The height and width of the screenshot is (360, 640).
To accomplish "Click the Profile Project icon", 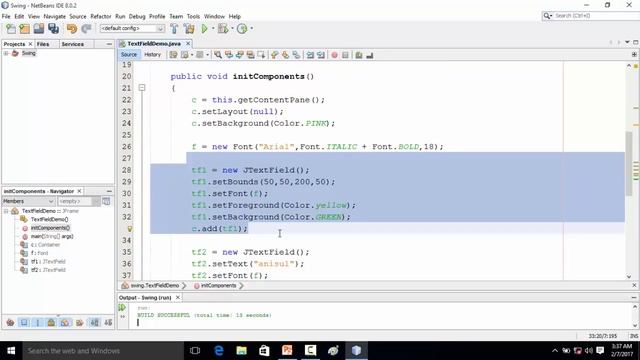I will pos(242,29).
